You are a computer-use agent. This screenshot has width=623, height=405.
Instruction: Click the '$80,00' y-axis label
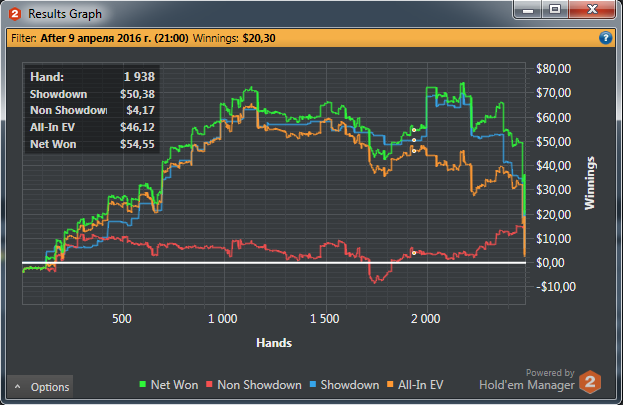click(x=553, y=69)
